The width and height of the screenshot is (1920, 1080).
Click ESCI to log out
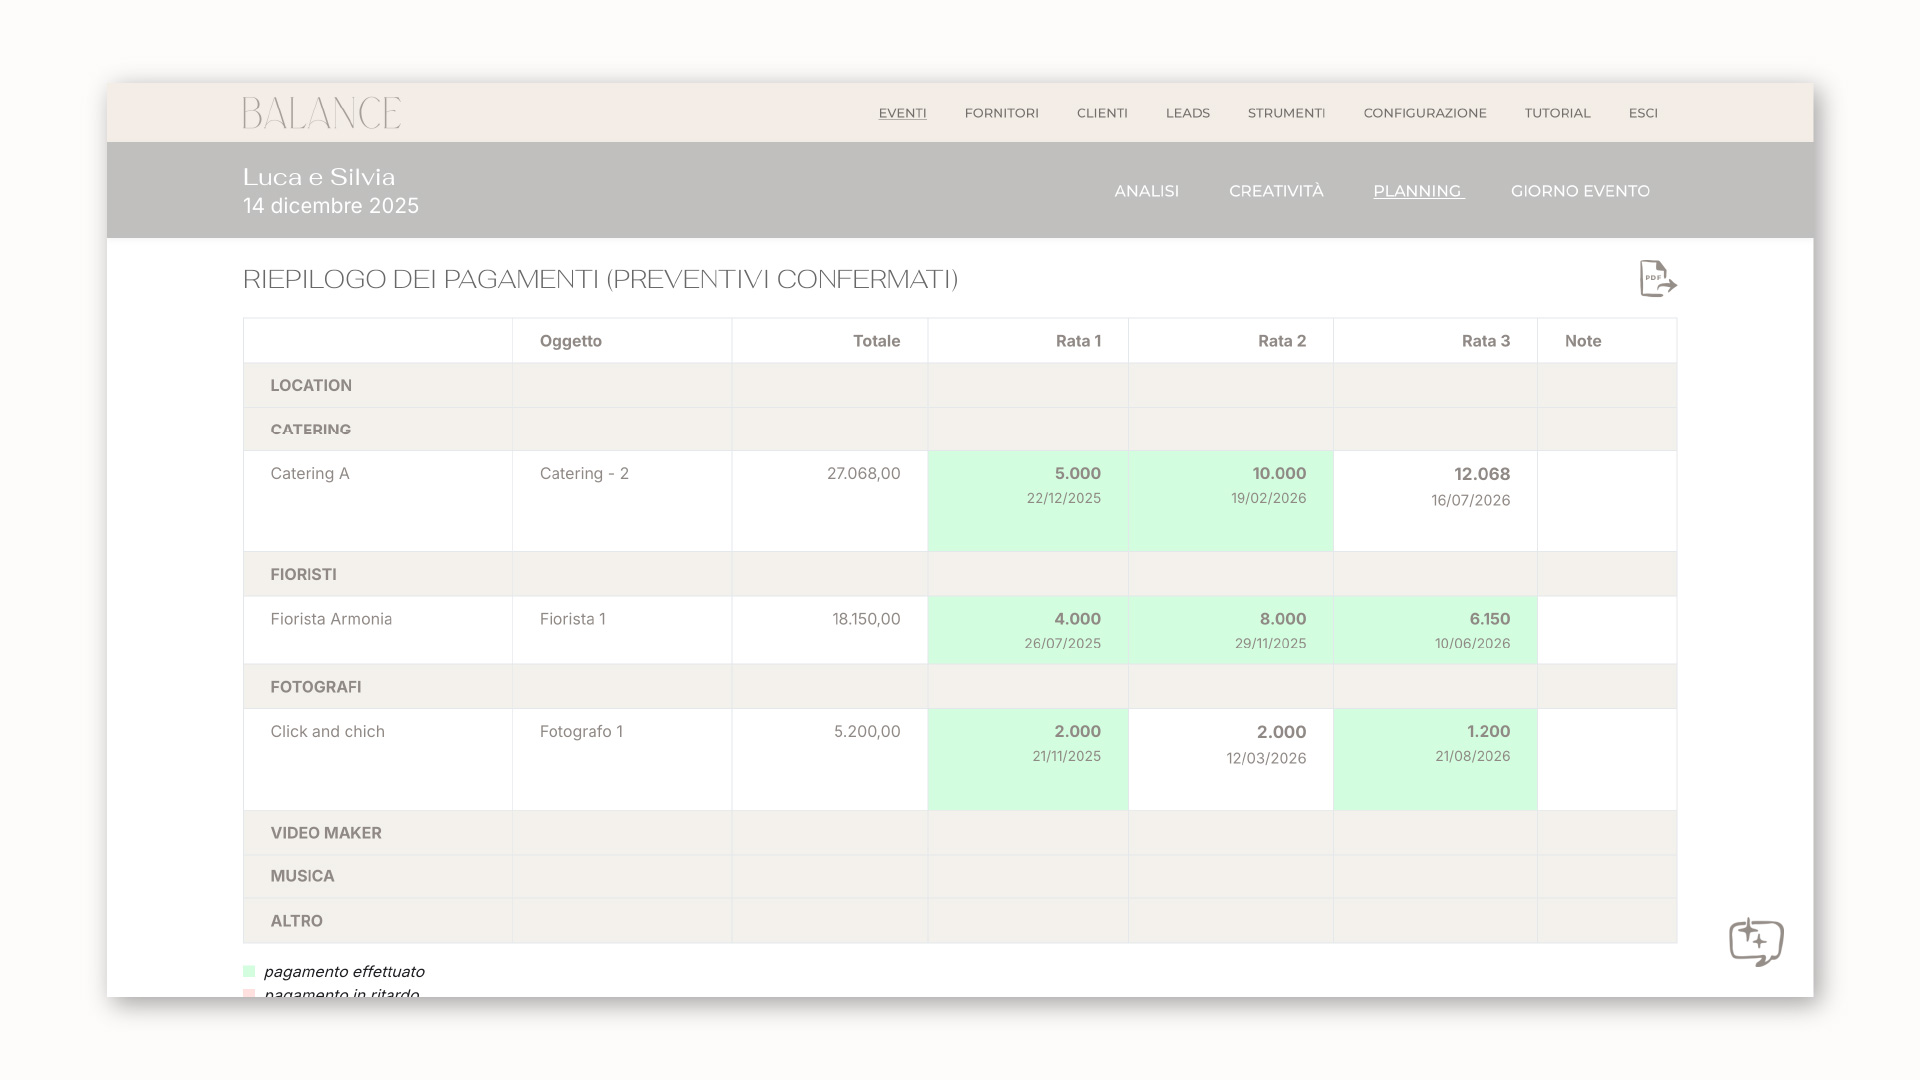1642,113
